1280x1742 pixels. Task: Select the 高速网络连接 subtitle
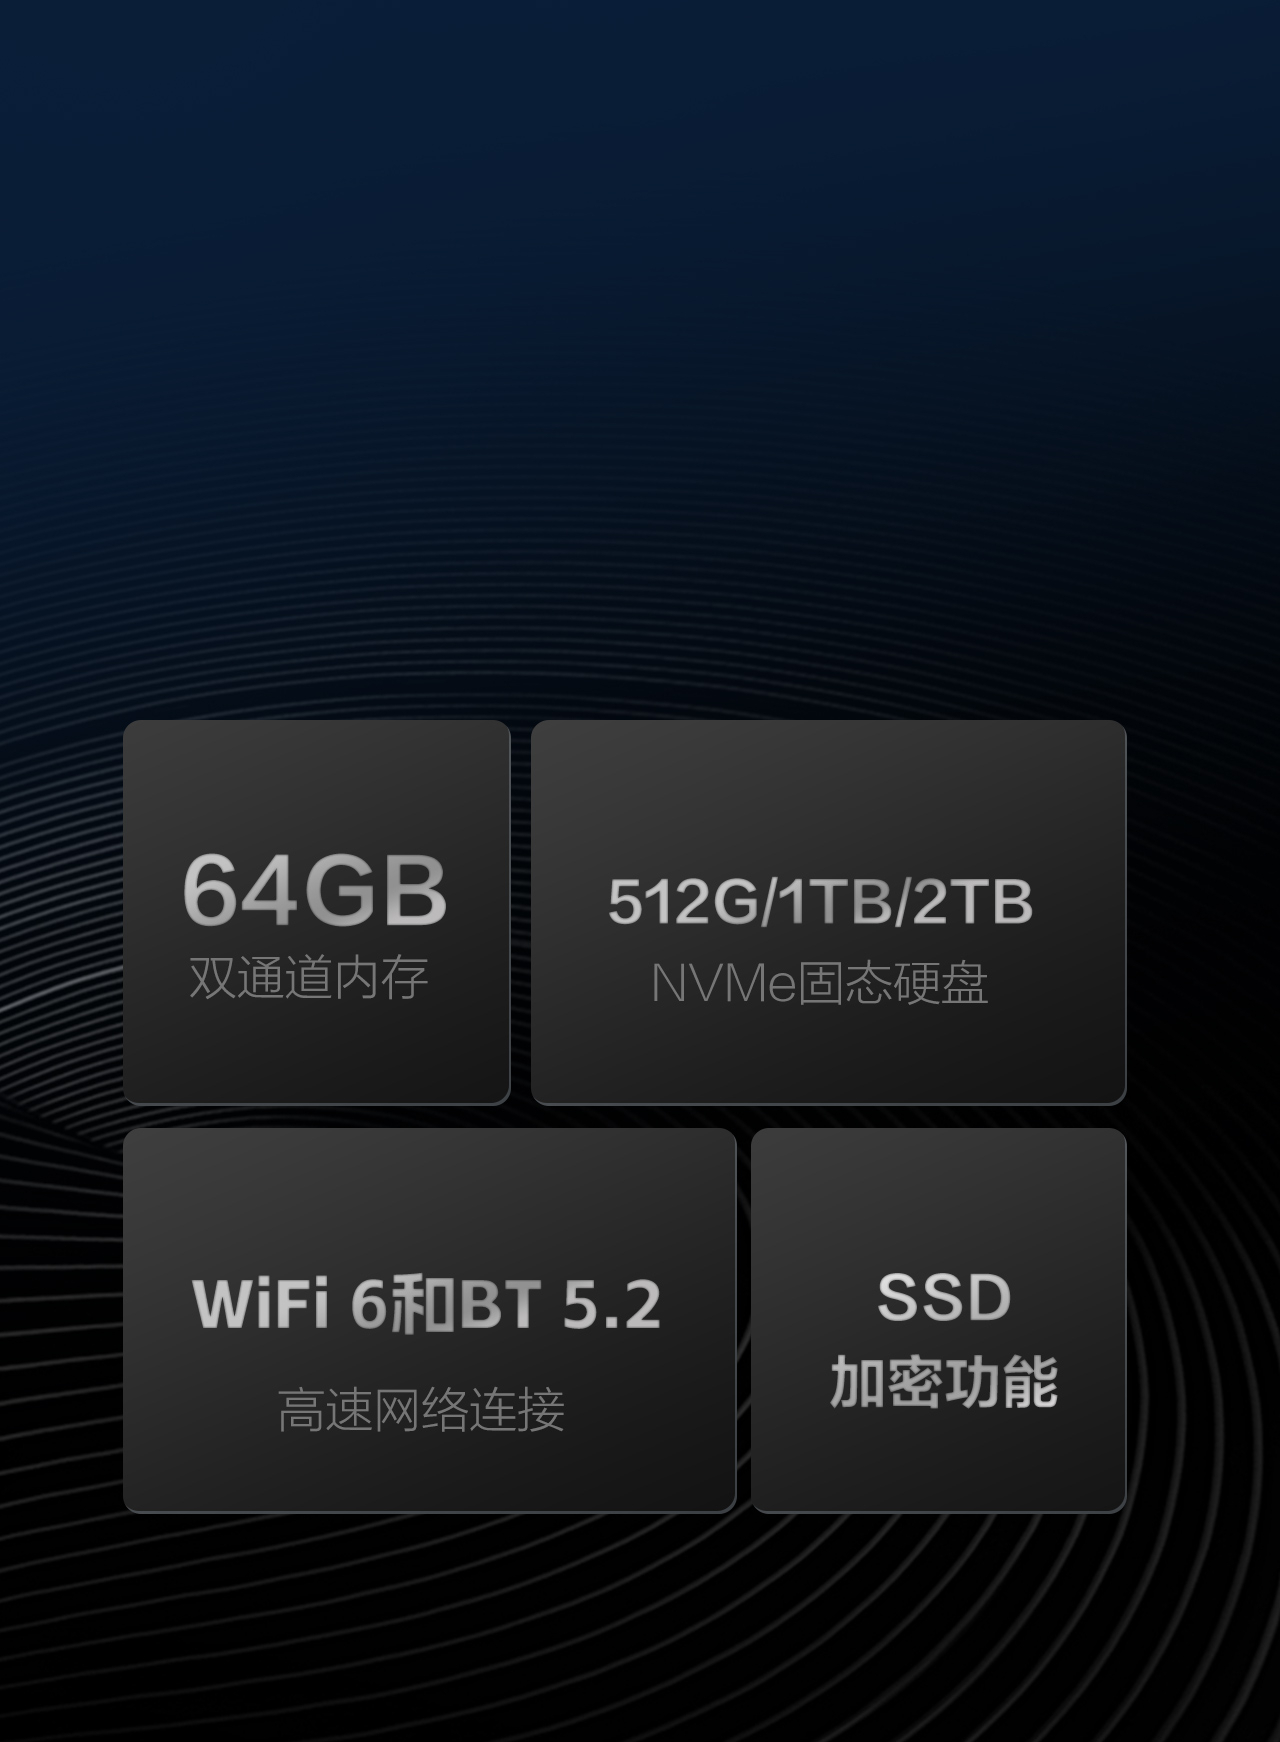click(421, 1410)
